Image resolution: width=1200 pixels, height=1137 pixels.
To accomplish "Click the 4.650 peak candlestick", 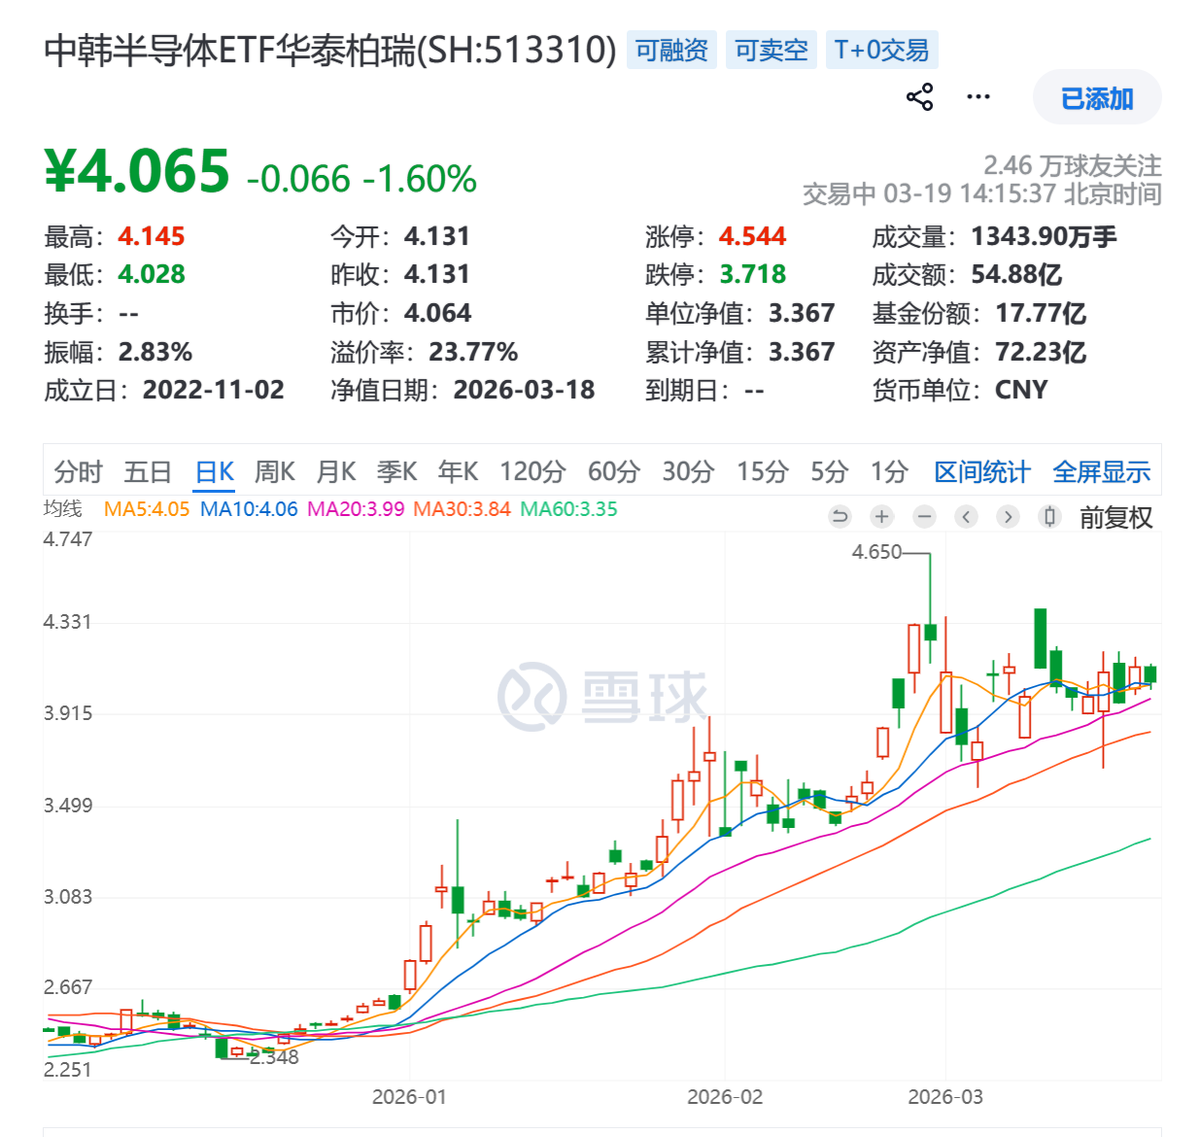I will [930, 631].
